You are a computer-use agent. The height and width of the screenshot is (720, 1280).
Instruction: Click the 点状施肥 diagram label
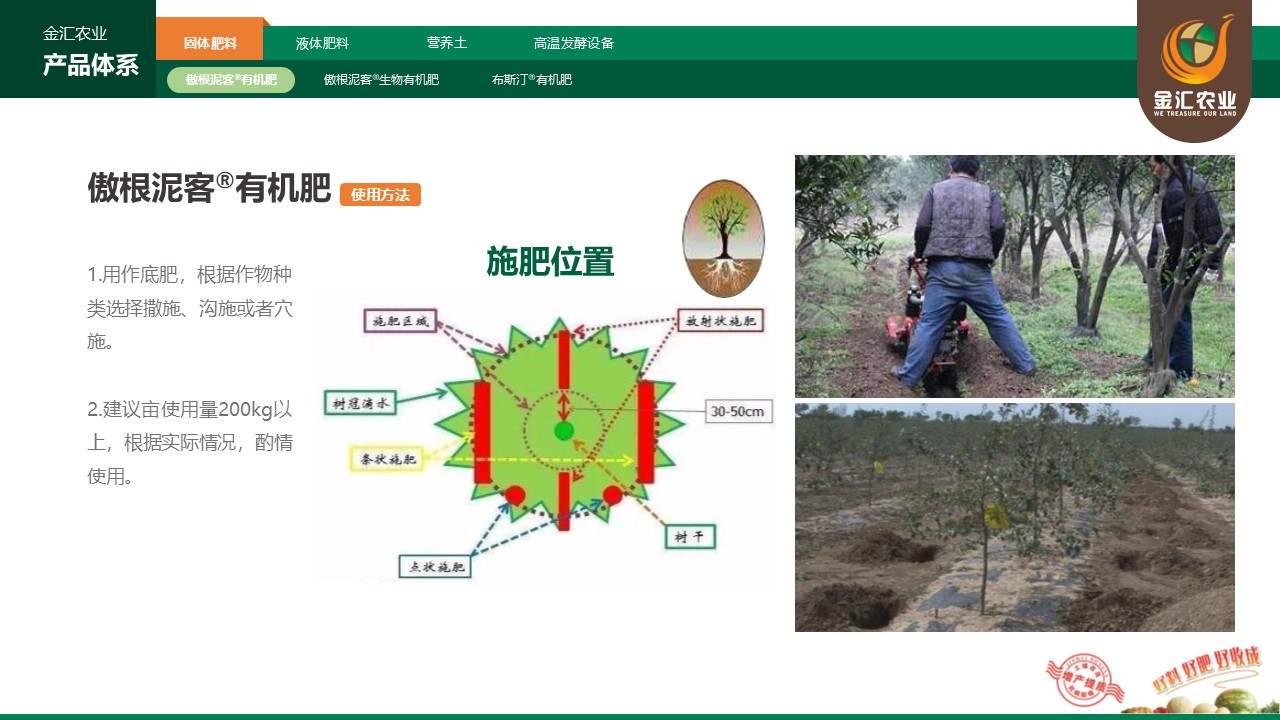pos(435,567)
